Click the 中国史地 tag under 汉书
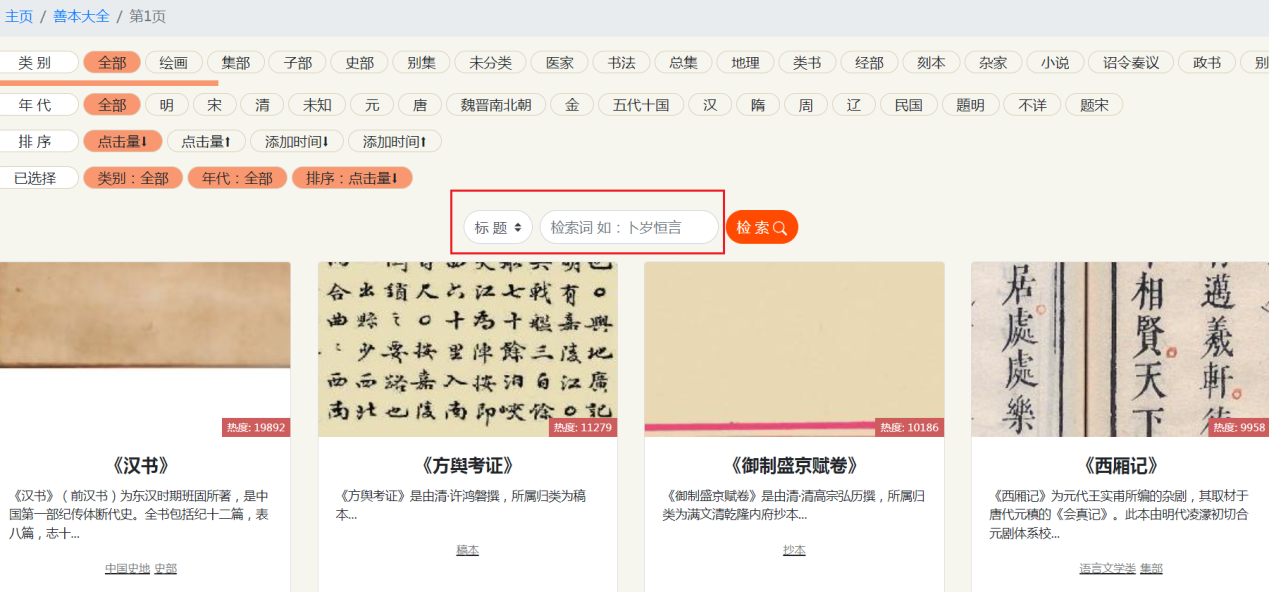 pos(128,568)
